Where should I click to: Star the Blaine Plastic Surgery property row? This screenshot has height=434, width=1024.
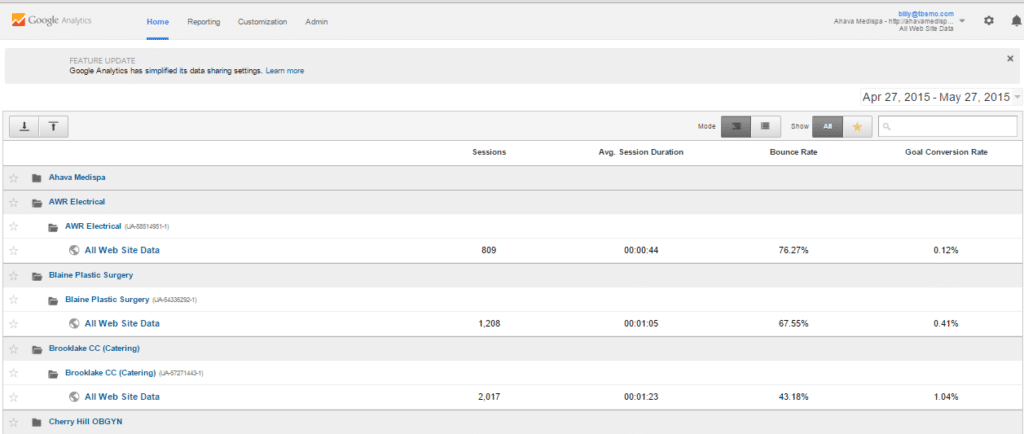(x=14, y=300)
